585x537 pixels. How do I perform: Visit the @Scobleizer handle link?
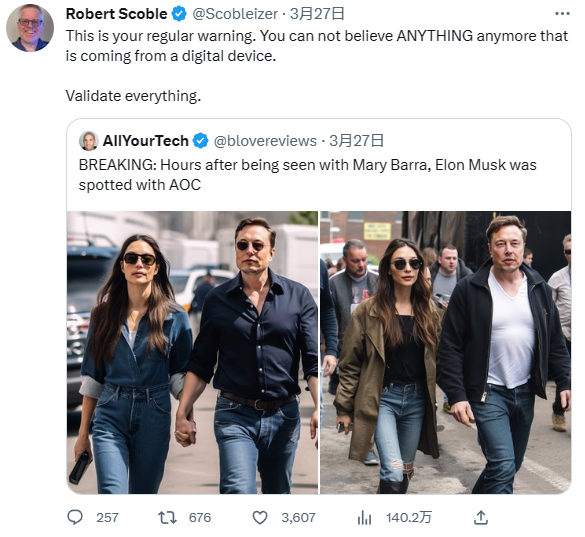(x=235, y=14)
